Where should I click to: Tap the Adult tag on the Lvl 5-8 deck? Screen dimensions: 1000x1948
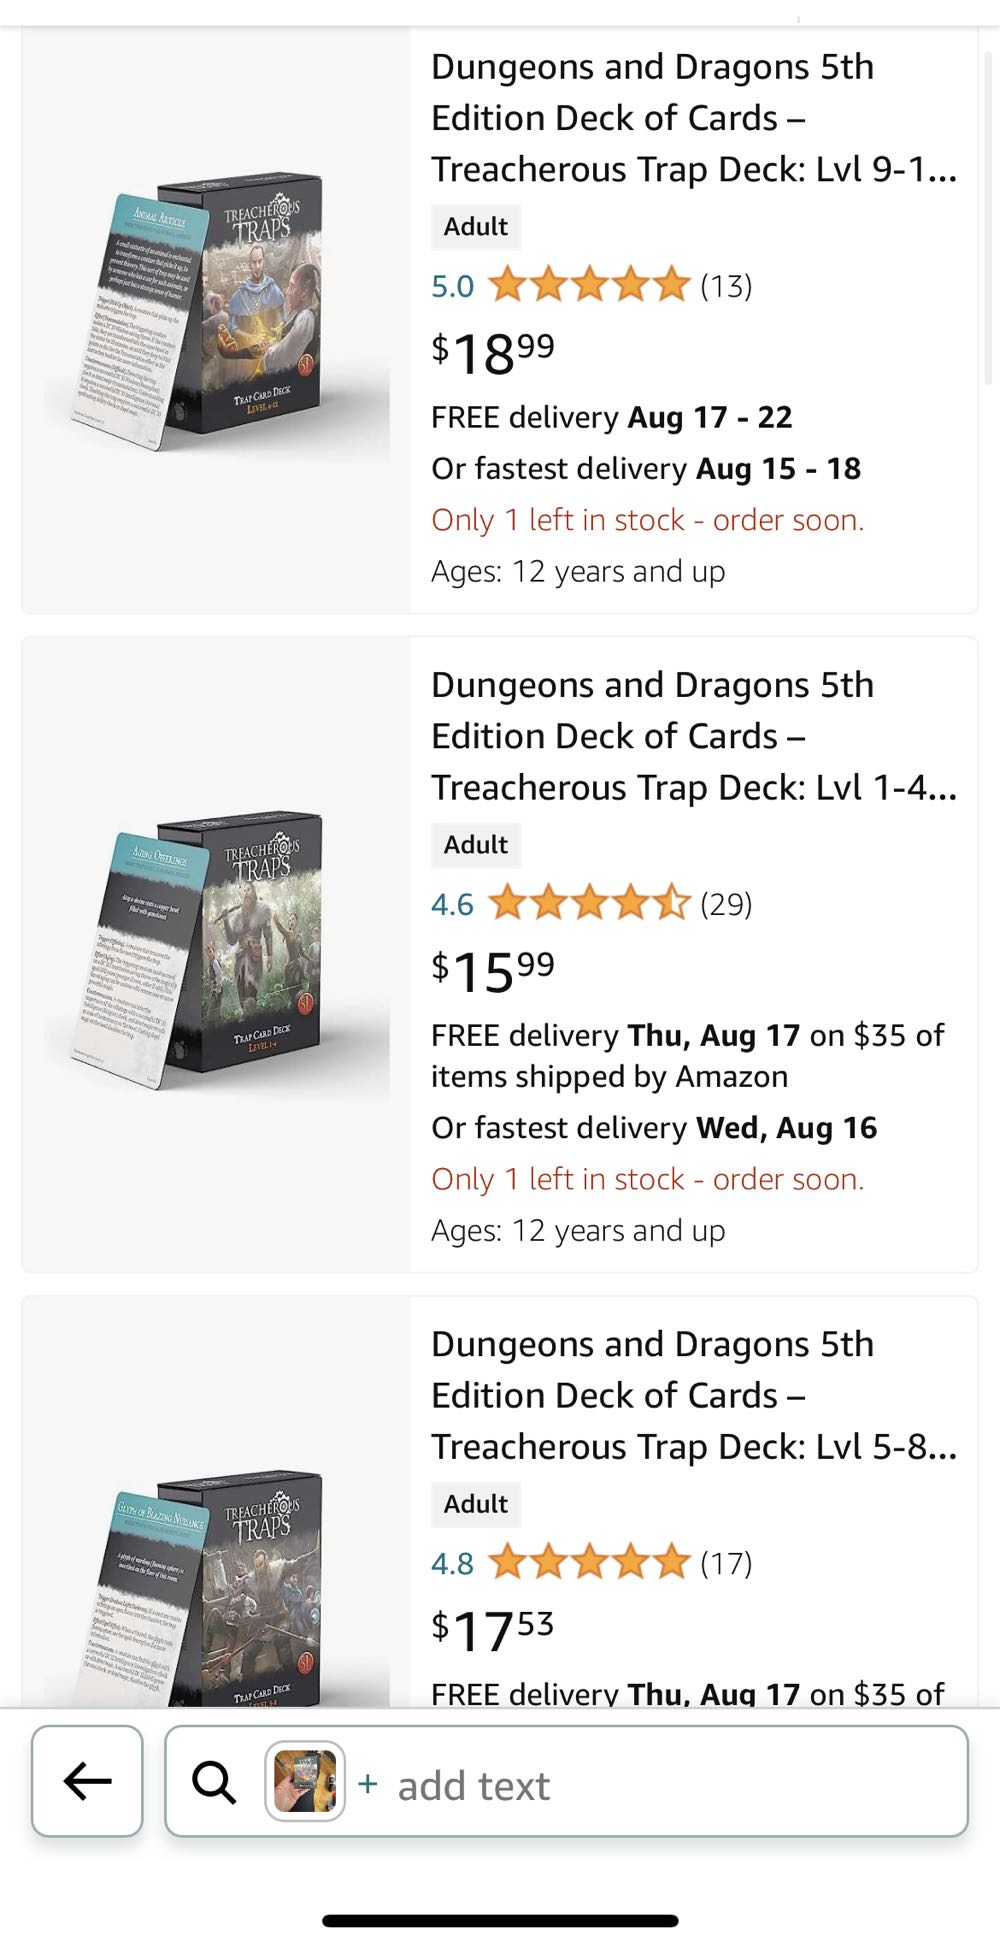pyautogui.click(x=475, y=1503)
